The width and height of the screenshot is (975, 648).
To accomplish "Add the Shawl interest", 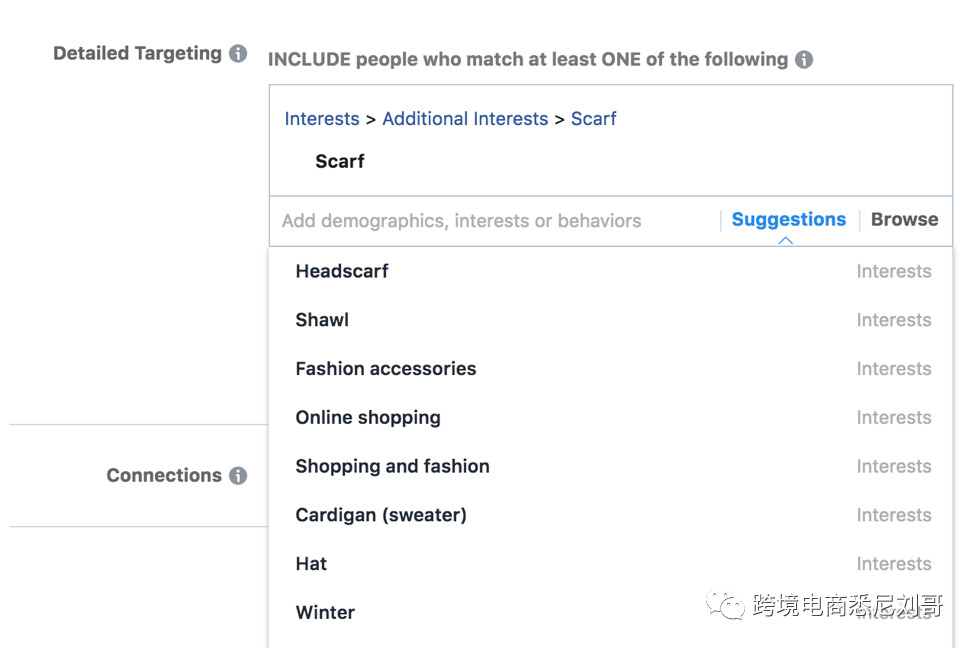I will (321, 320).
